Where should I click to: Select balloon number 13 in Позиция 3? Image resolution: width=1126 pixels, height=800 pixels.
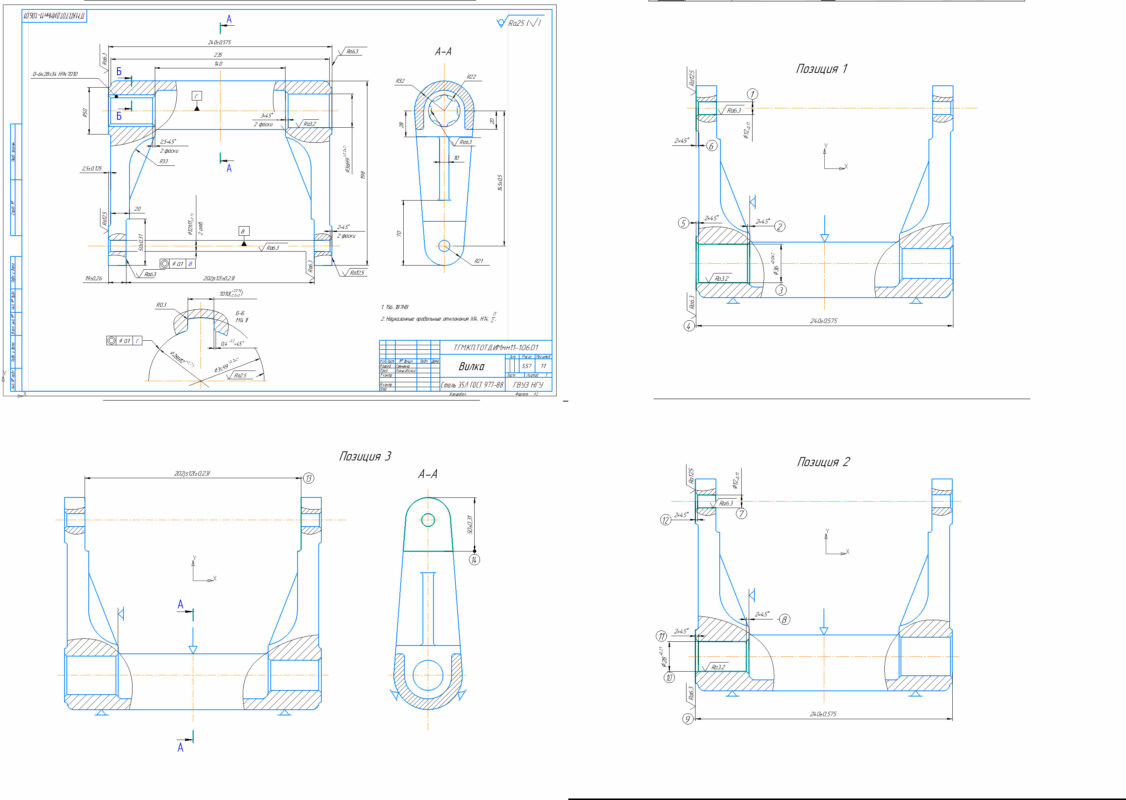click(310, 478)
